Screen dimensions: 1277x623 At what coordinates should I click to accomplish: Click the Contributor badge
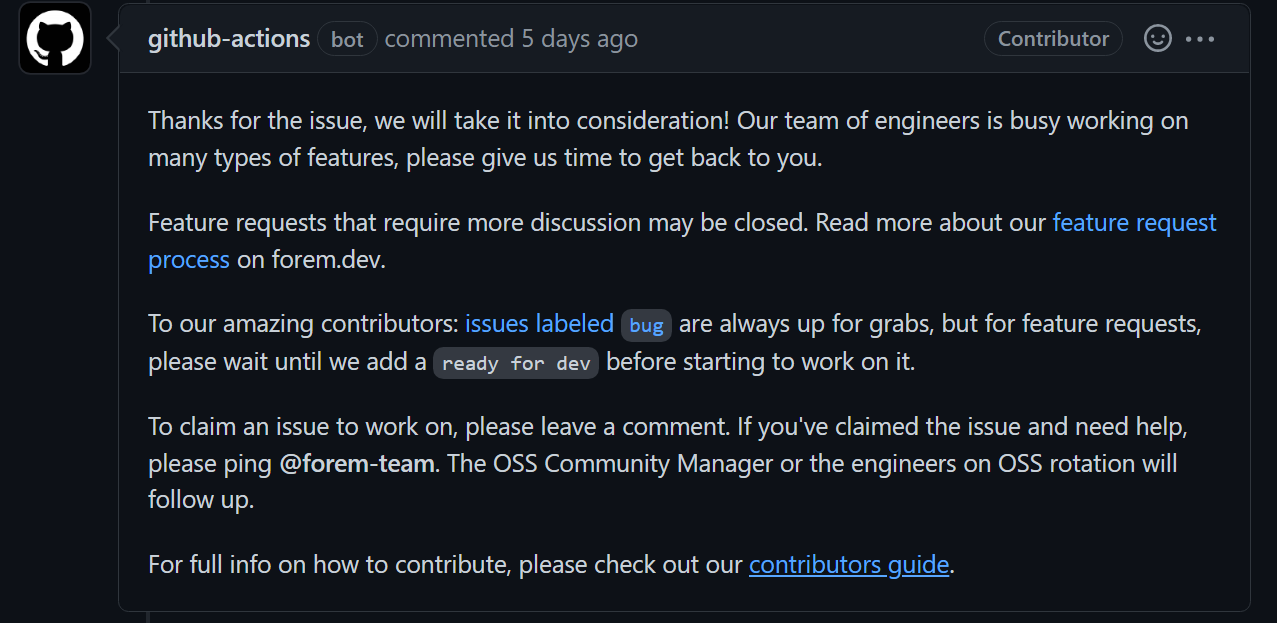tap(1053, 38)
